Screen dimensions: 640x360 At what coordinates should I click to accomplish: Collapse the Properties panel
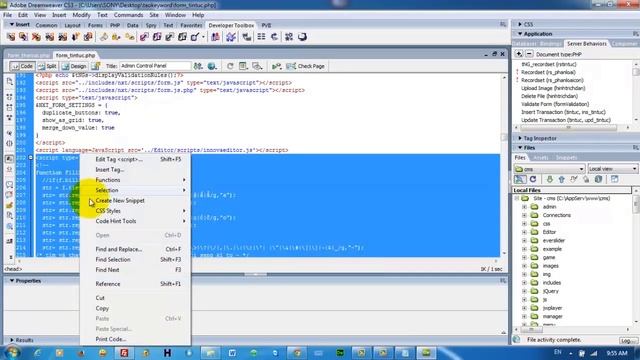pos(12,281)
